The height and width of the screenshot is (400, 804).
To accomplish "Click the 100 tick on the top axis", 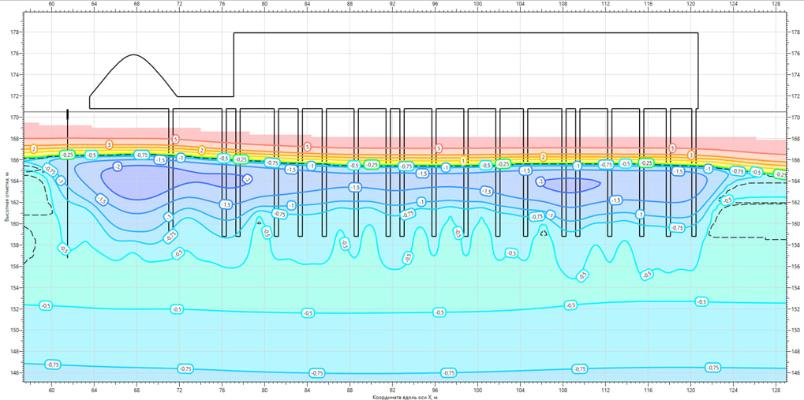I will coord(478,7).
